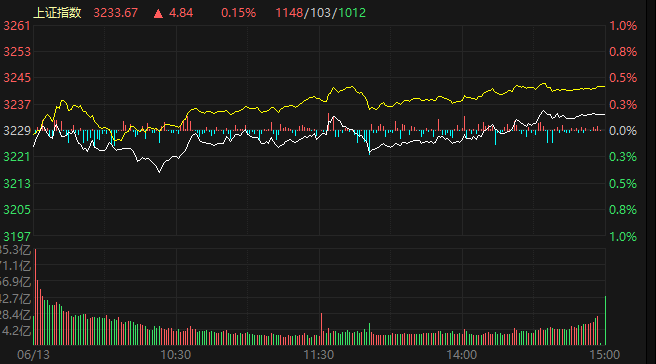Image resolution: width=656 pixels, height=364 pixels.
Task: Click the 15:00 closing time marker
Action: (605, 355)
